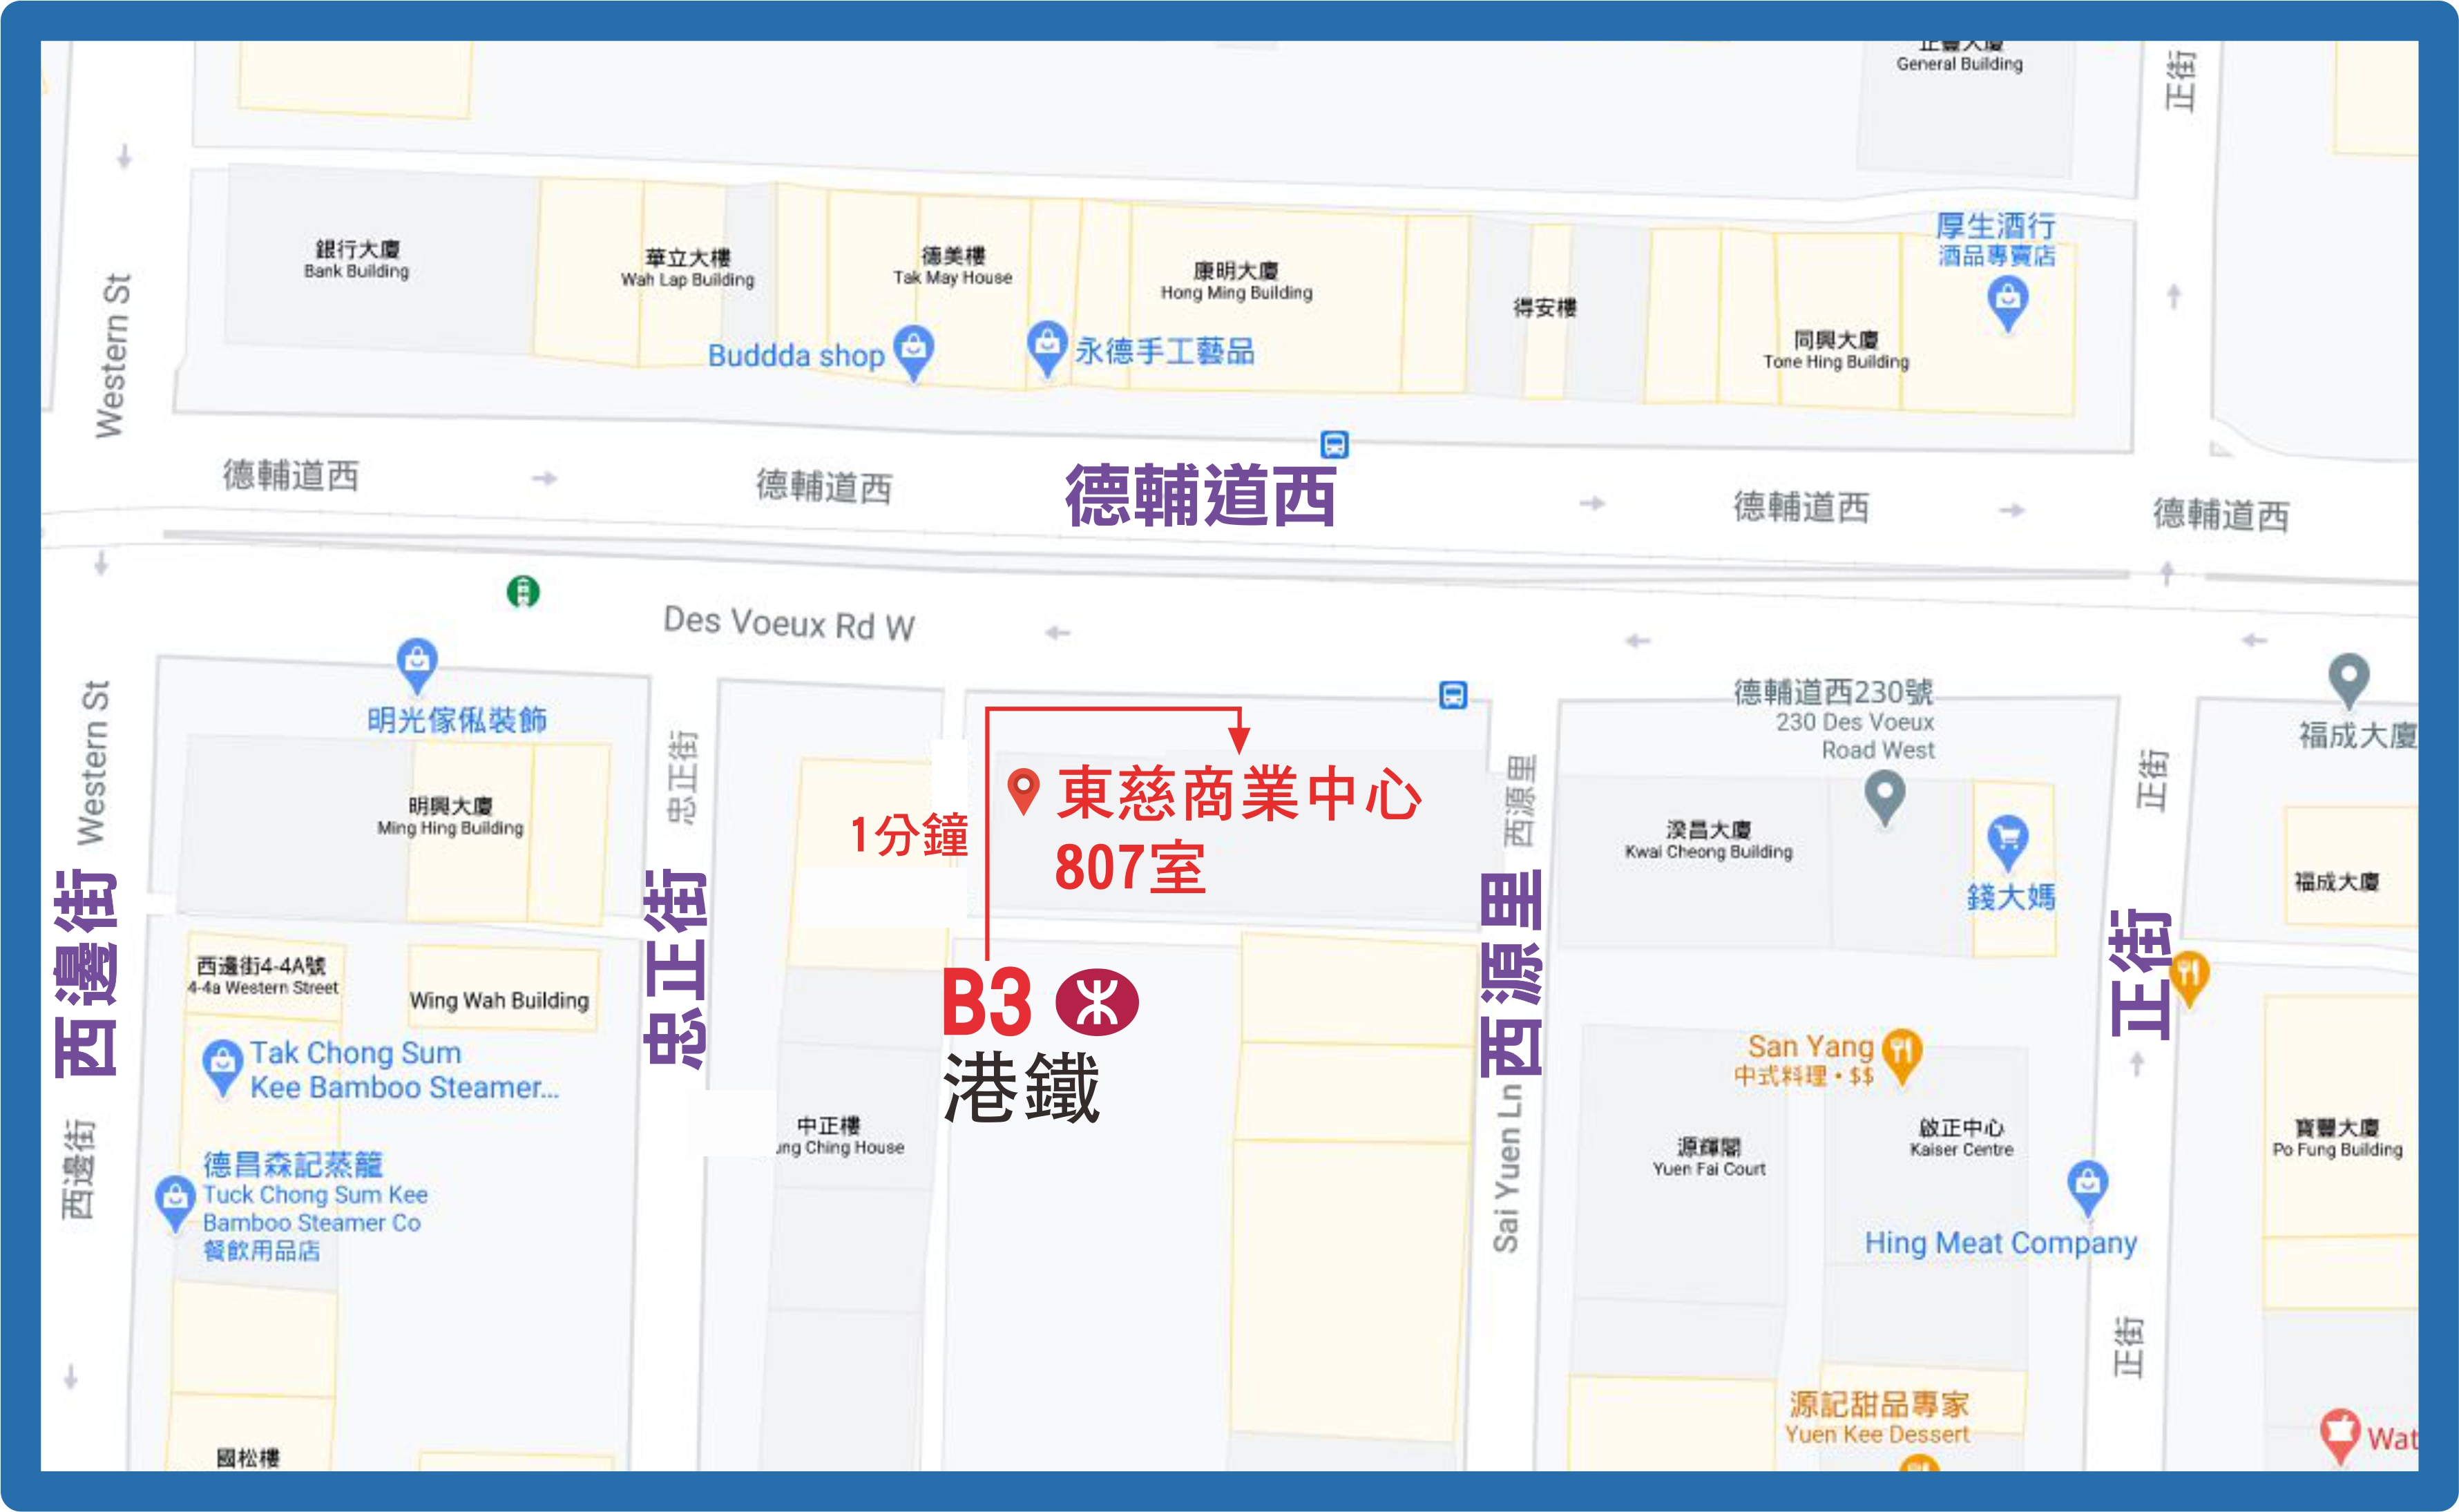Image resolution: width=2459 pixels, height=1512 pixels.
Task: Click the 1分鐘 walking time label
Action: [x=908, y=835]
